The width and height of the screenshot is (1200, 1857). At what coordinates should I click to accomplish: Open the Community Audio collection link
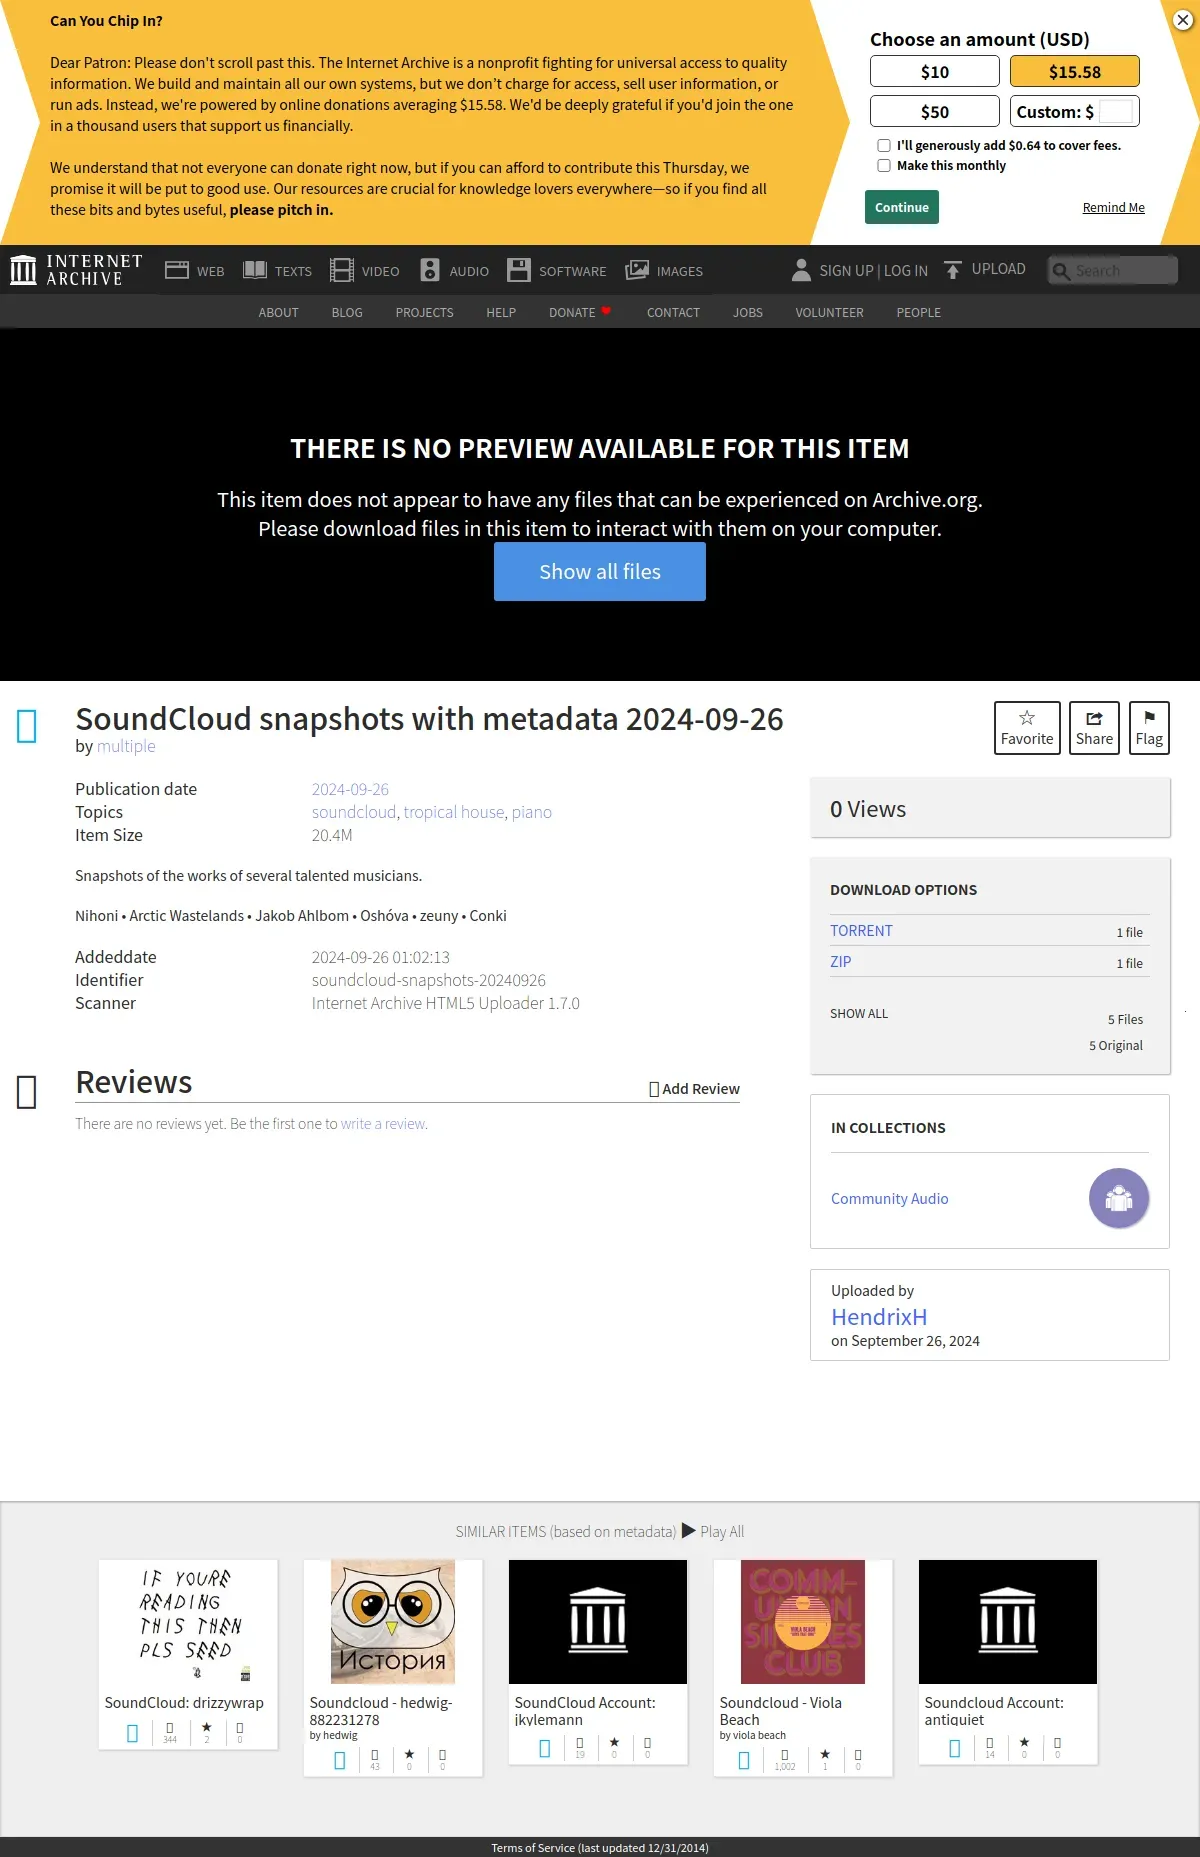click(890, 1199)
